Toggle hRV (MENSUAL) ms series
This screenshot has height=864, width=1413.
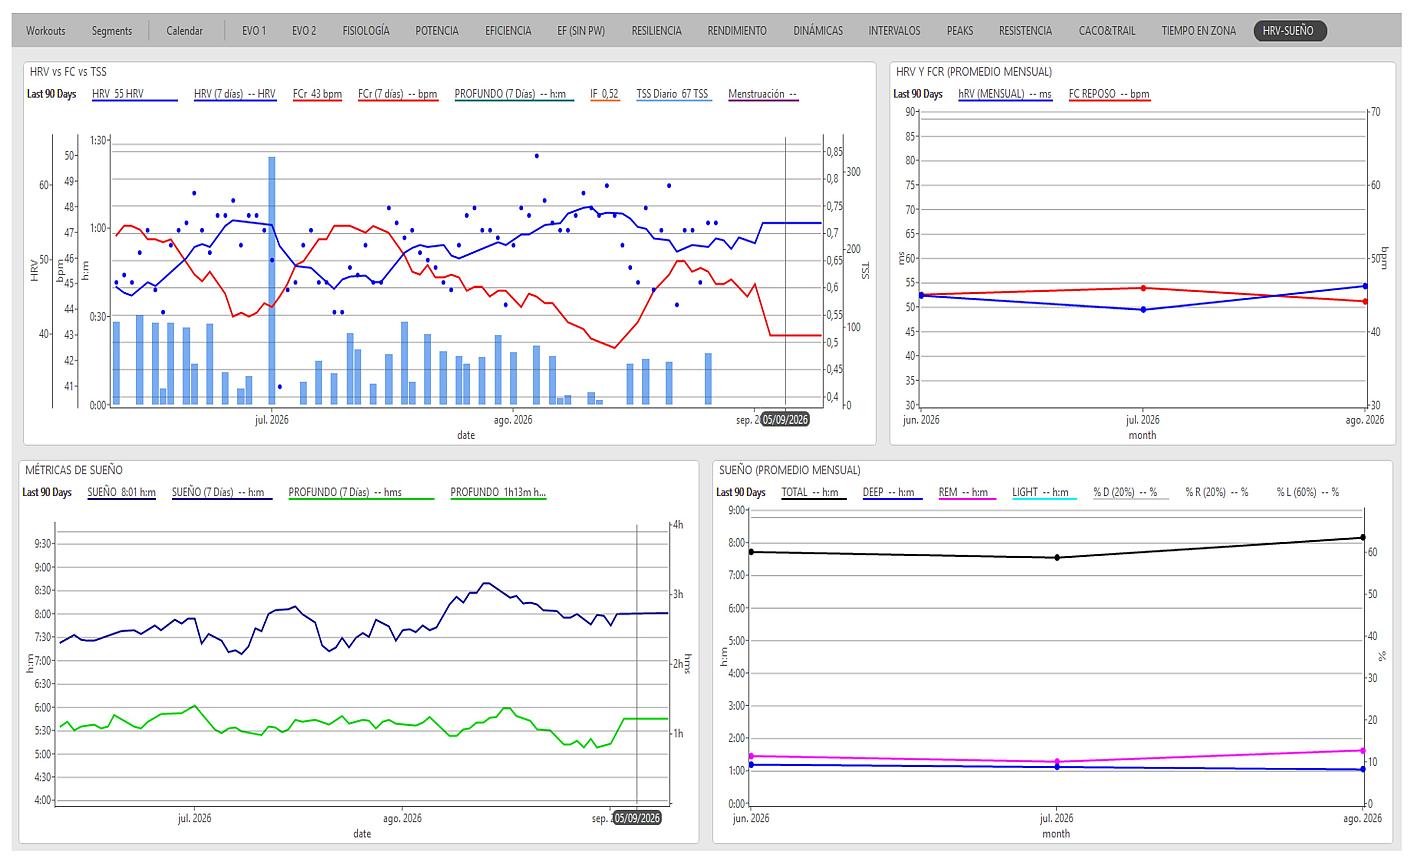click(1005, 95)
